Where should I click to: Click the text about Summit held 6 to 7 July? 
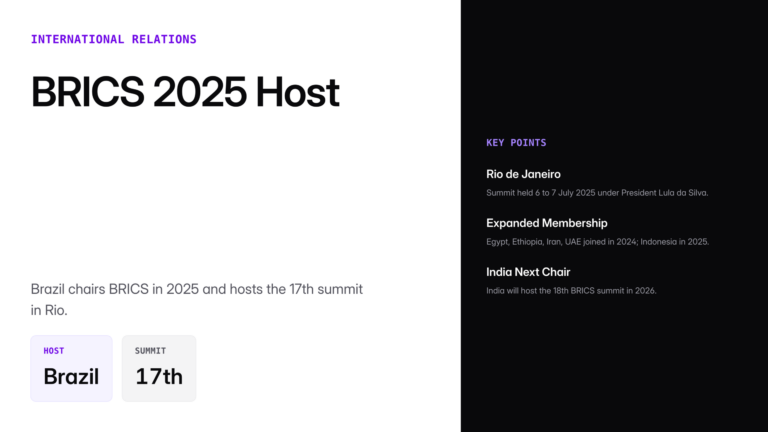click(x=597, y=192)
